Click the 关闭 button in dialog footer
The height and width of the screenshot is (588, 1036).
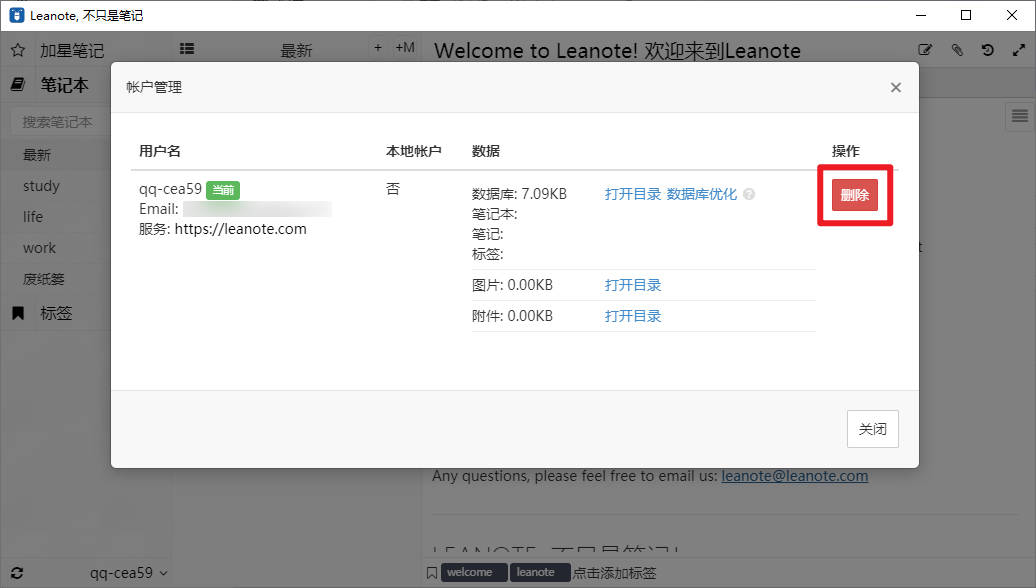(872, 429)
